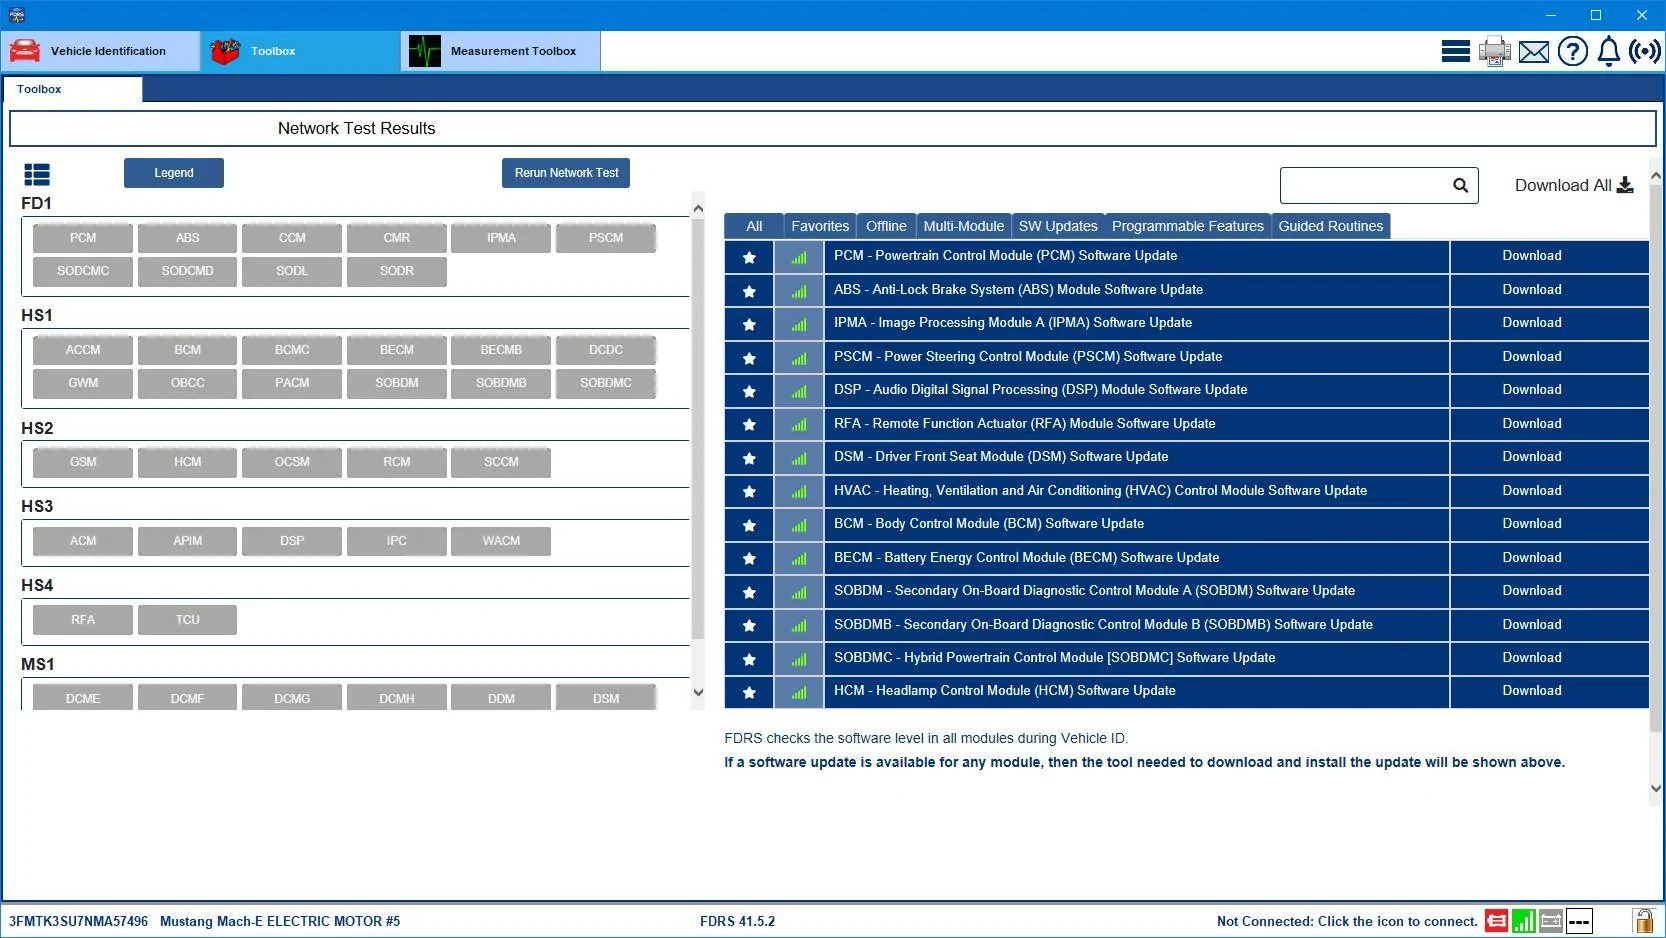Image resolution: width=1666 pixels, height=938 pixels.
Task: Click the gray device icon in status bar
Action: coord(1551,921)
